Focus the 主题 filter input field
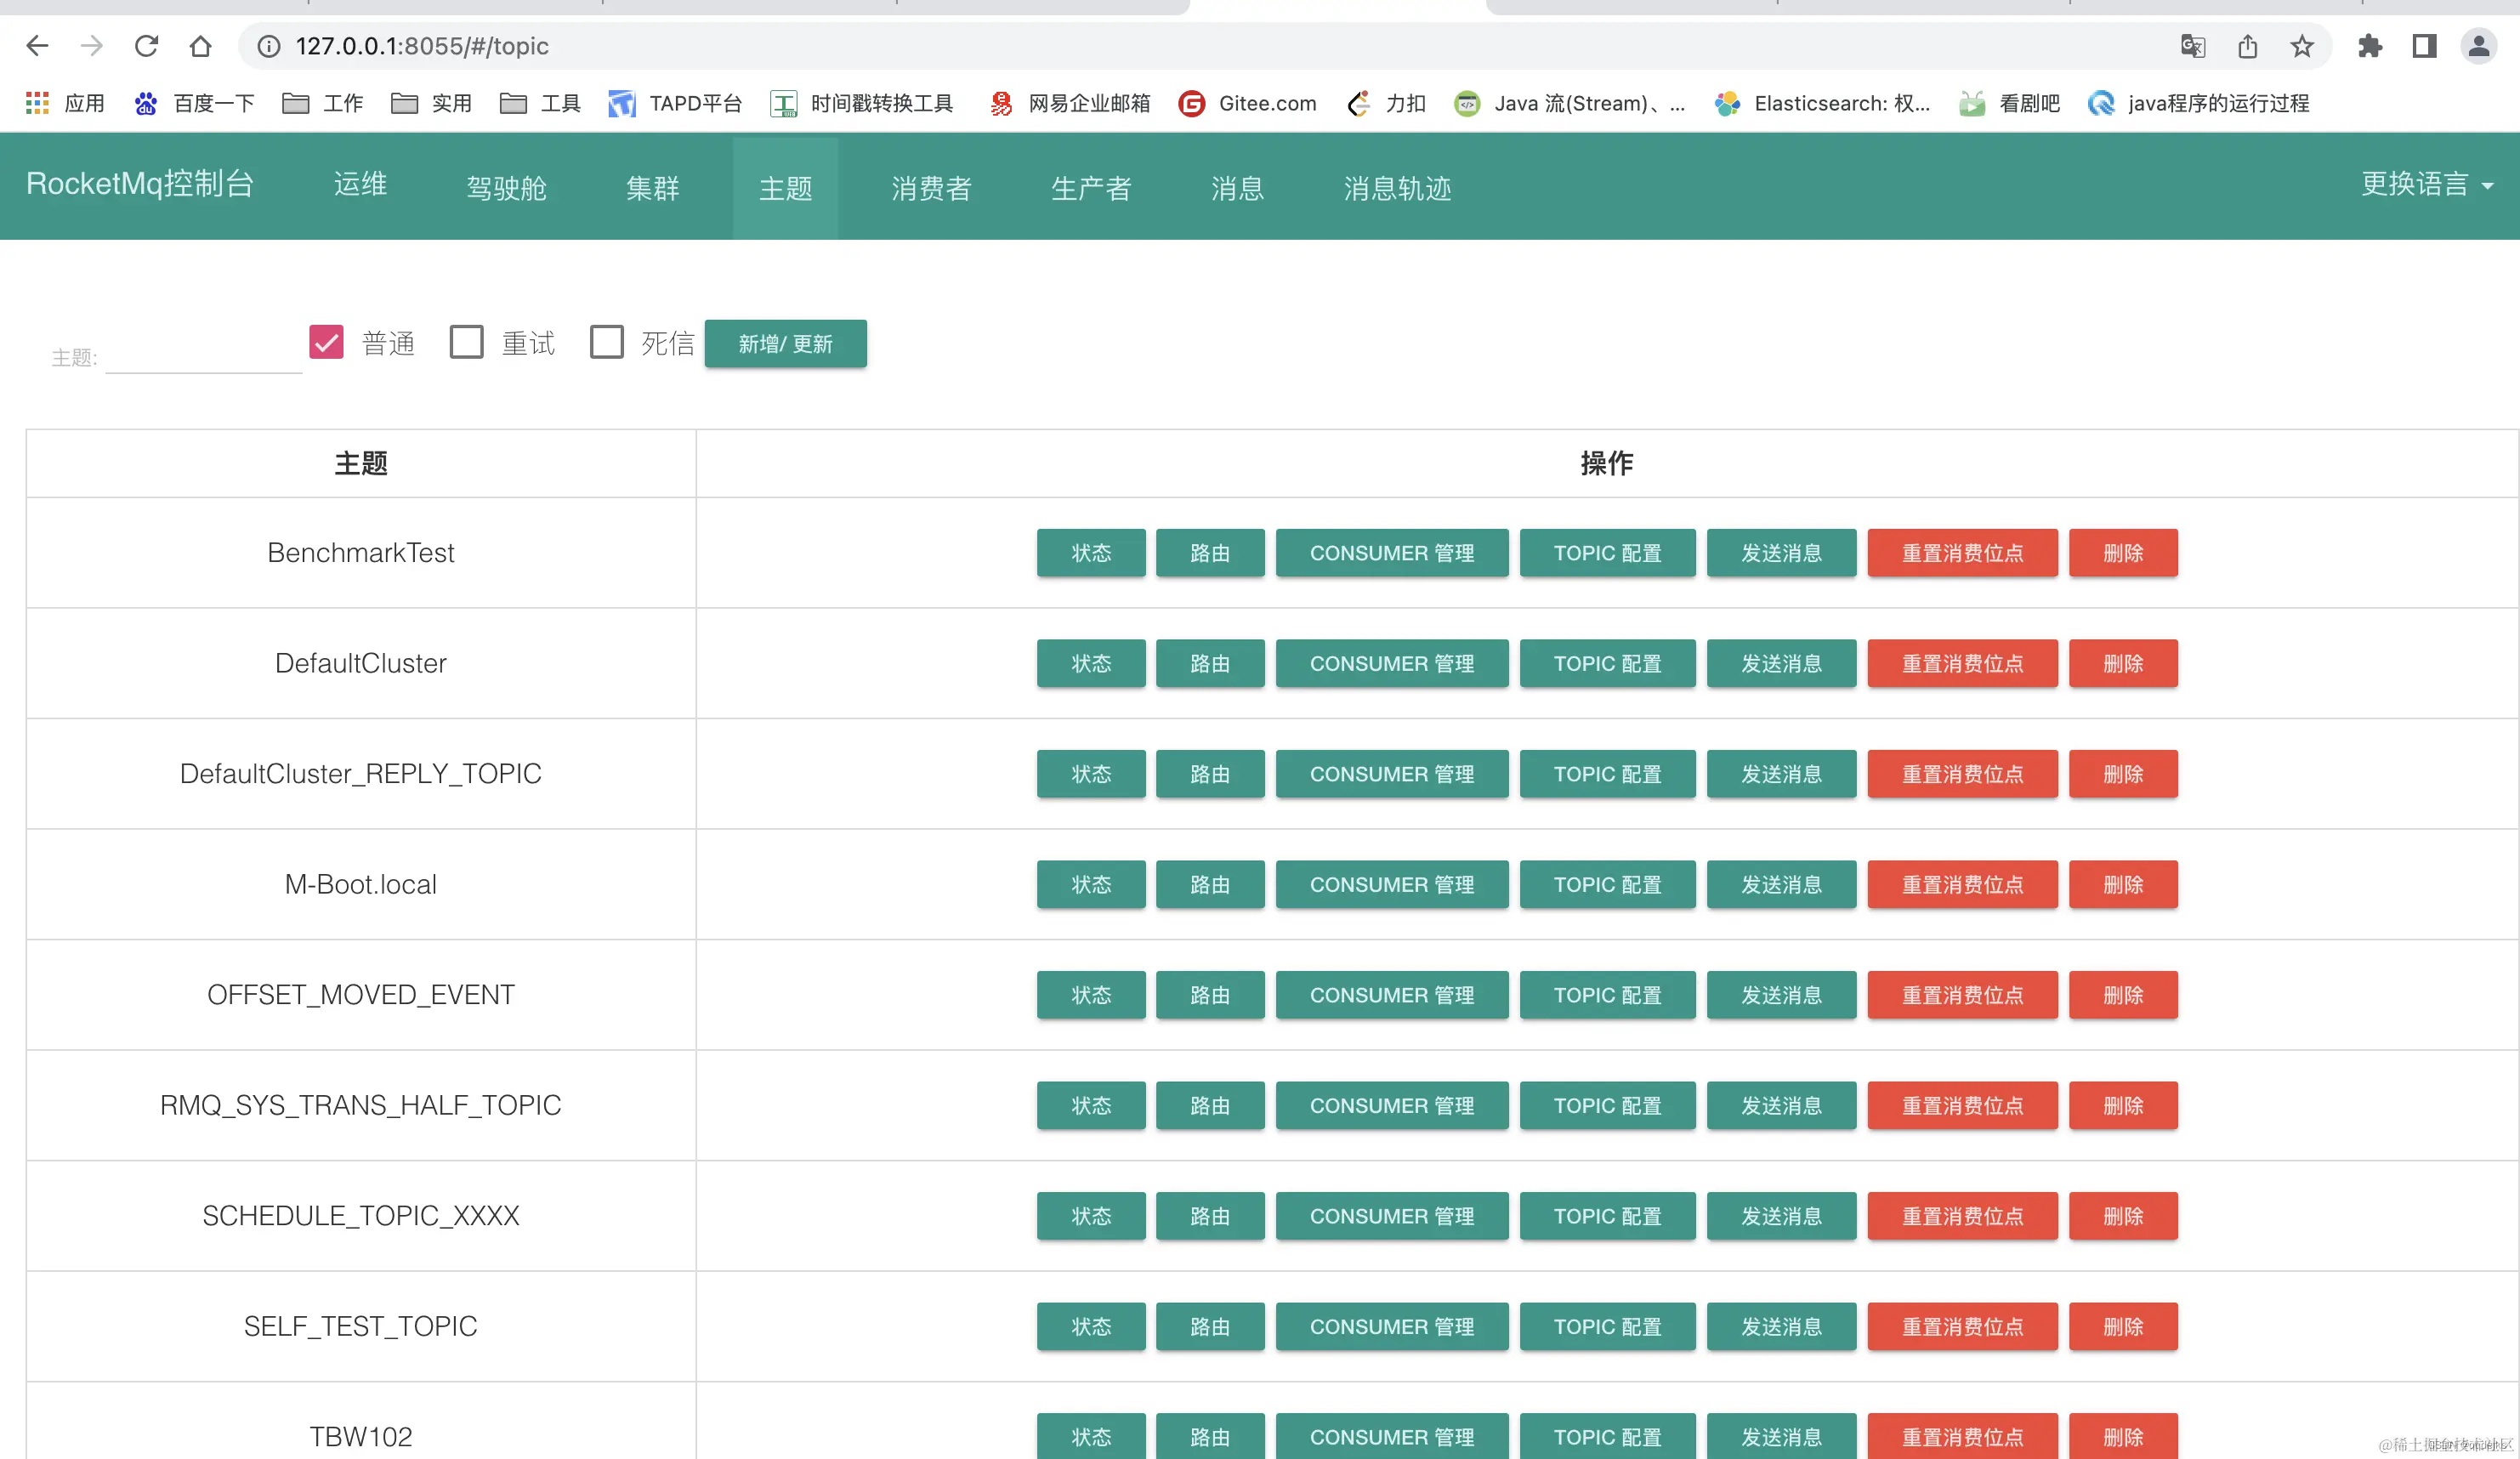The width and height of the screenshot is (2520, 1459). coord(203,357)
